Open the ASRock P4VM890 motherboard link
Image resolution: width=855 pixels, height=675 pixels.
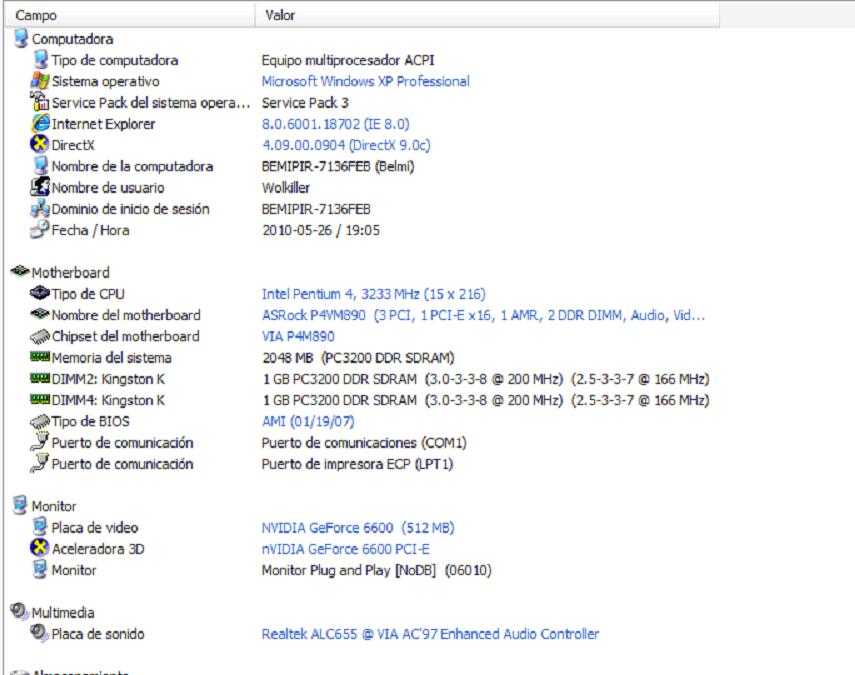pos(483,315)
